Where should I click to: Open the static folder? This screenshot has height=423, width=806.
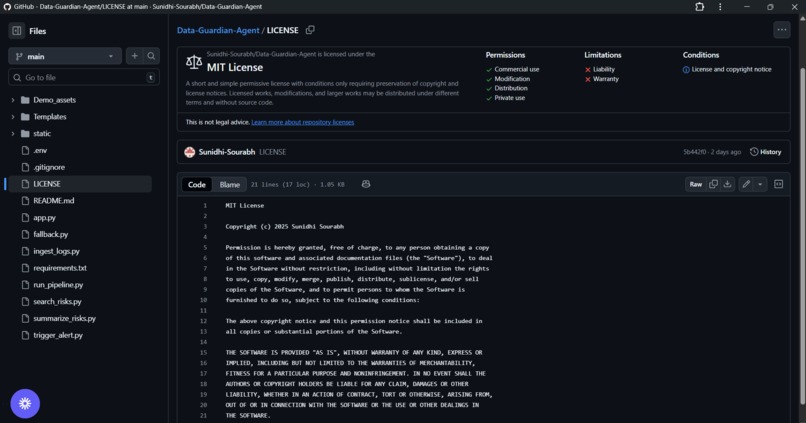(x=42, y=134)
